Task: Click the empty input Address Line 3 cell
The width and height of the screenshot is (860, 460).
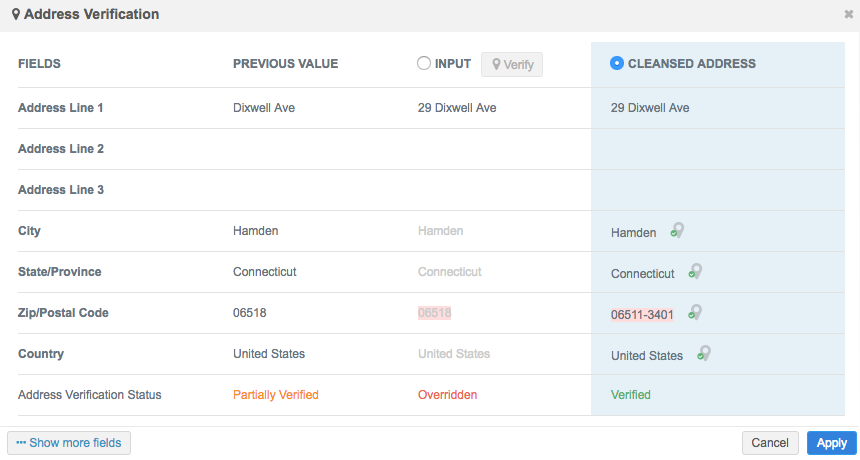Action: (x=500, y=190)
